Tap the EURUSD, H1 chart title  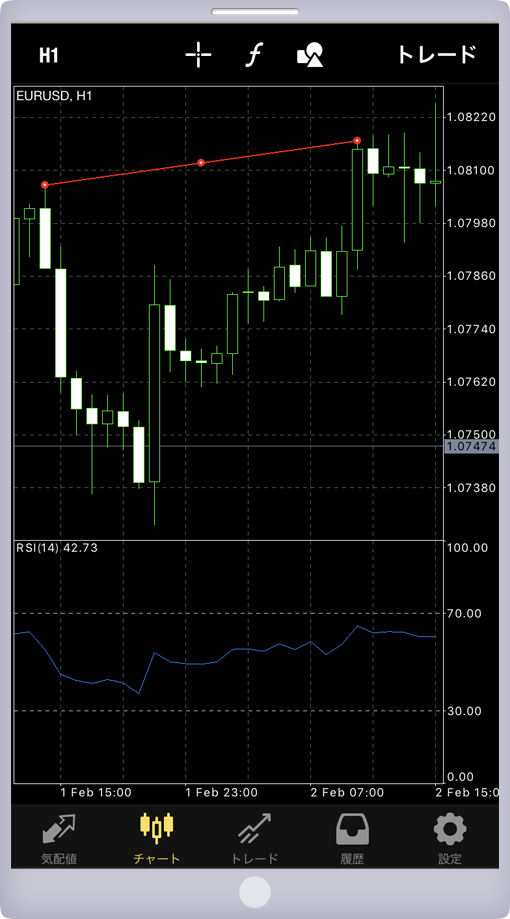tap(54, 97)
